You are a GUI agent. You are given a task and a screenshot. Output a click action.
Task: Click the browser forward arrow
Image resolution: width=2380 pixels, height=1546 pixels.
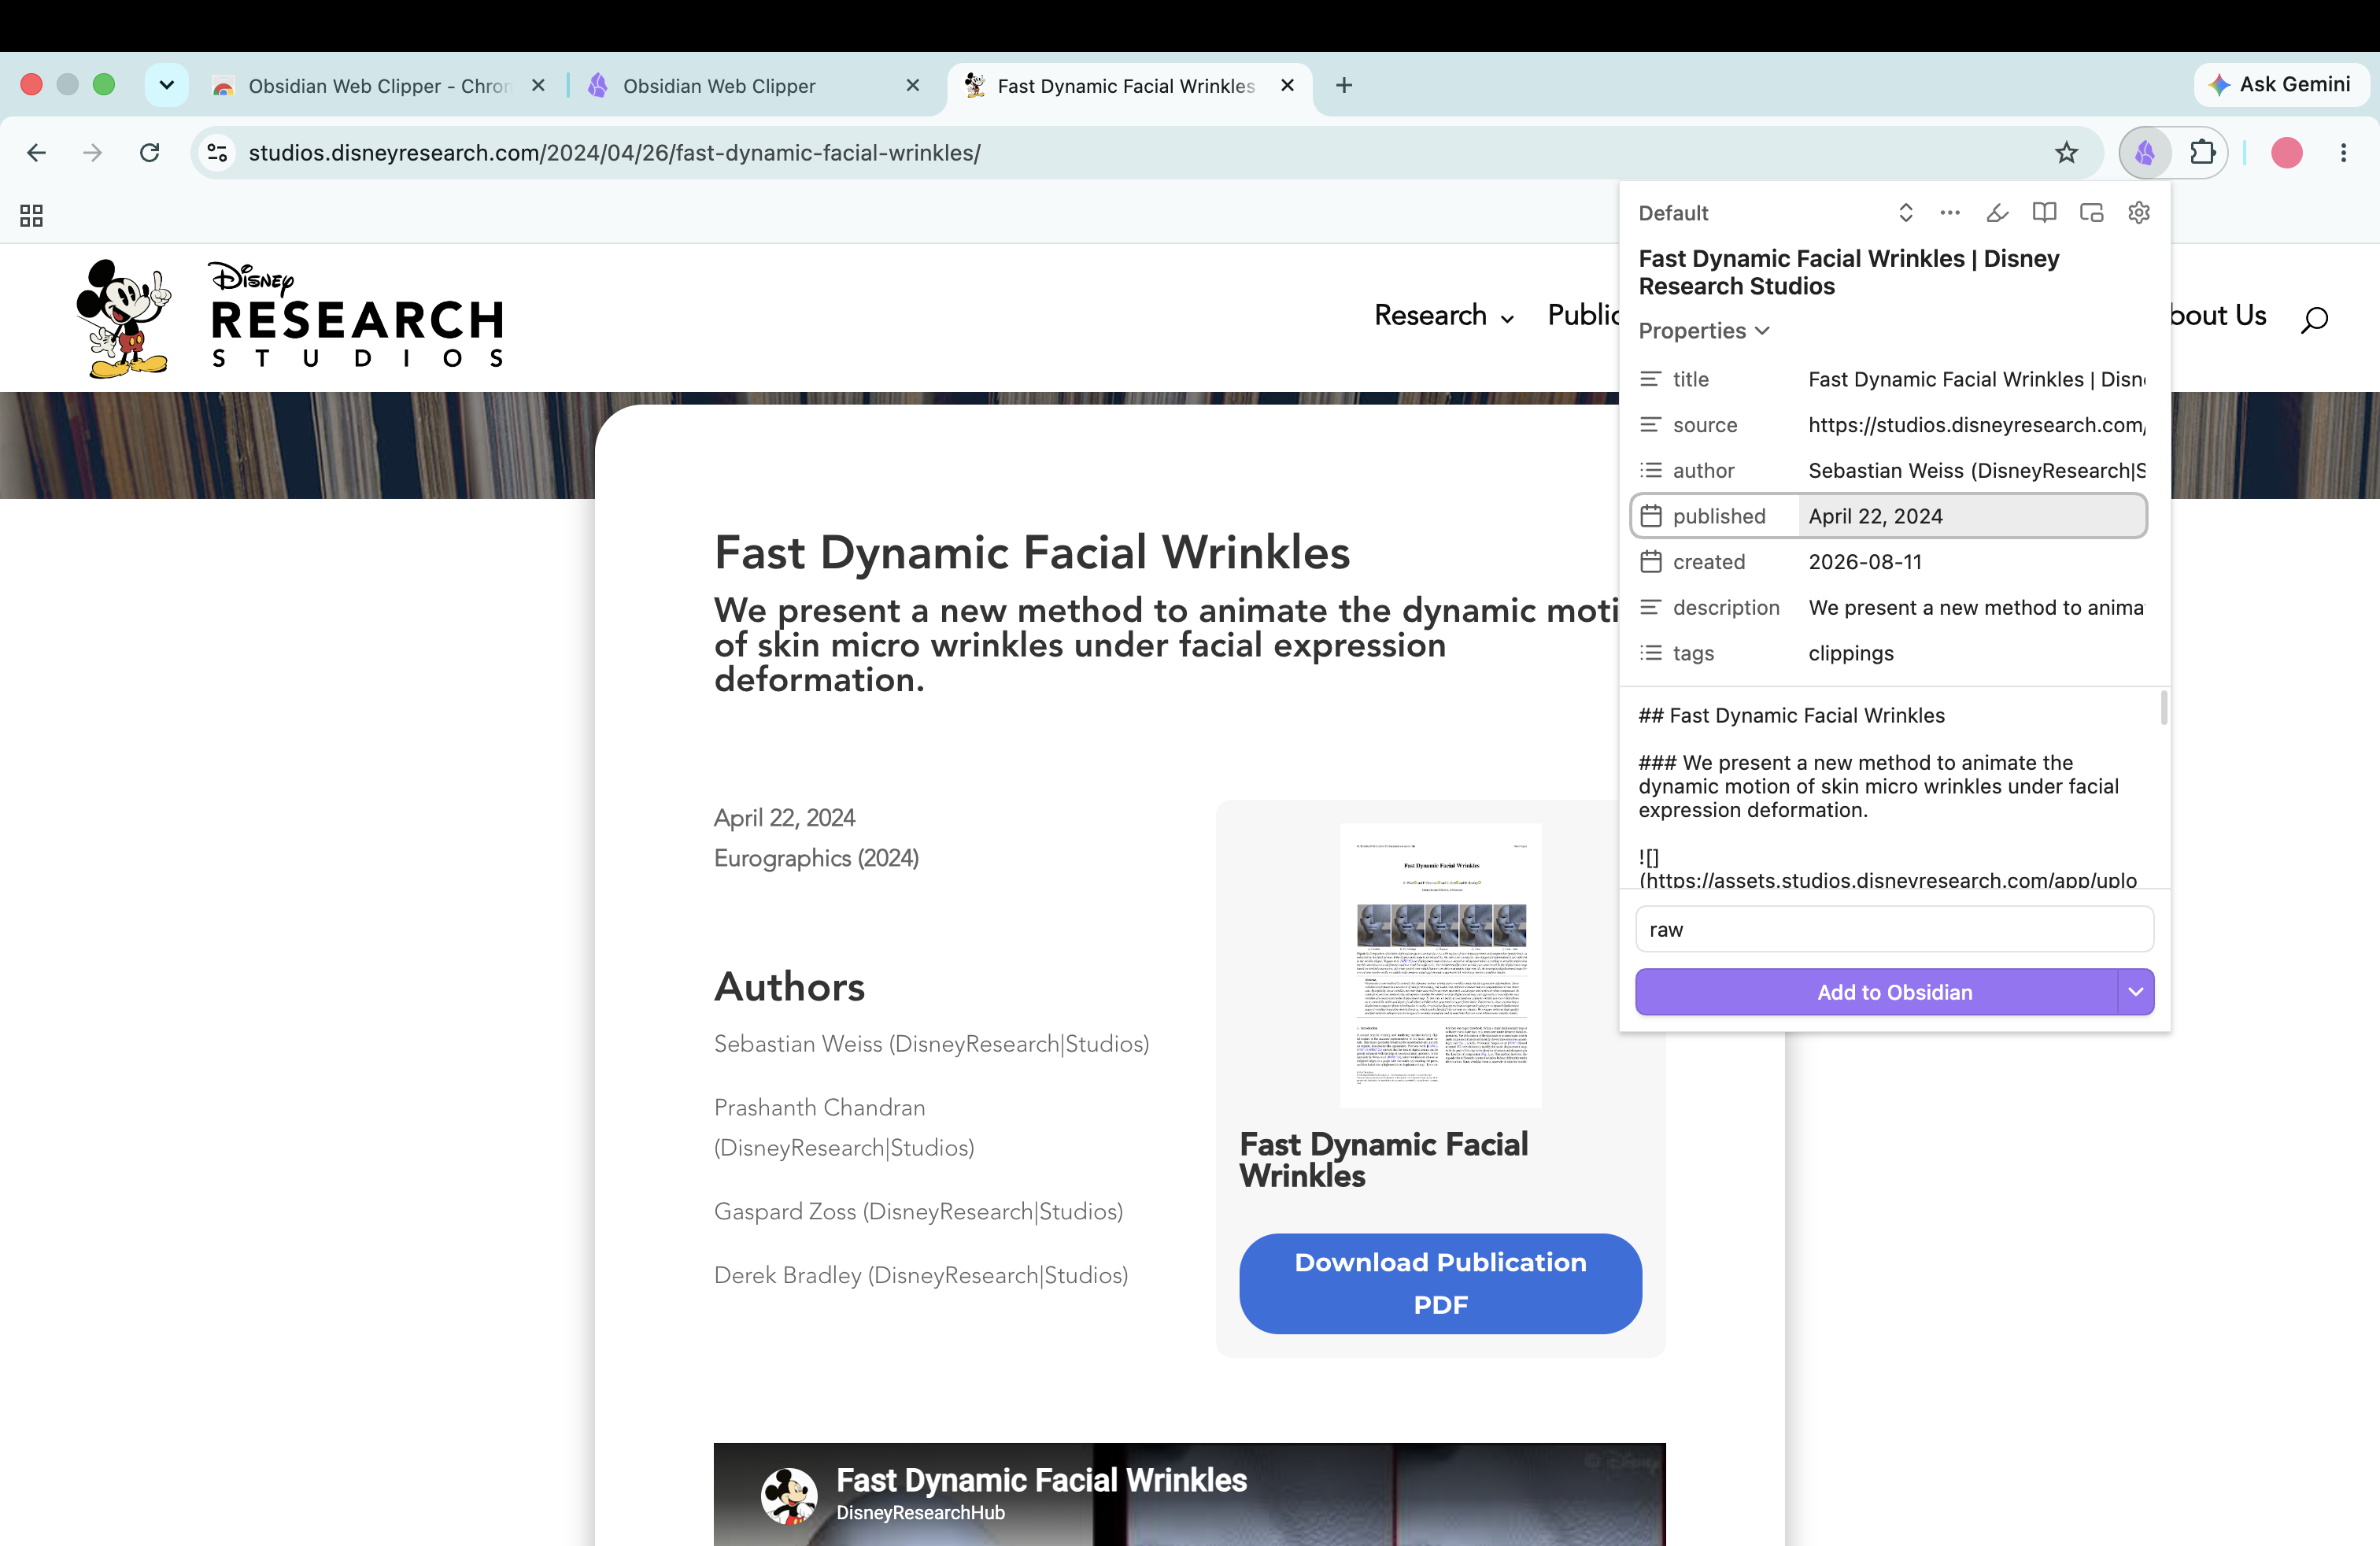[x=92, y=153]
